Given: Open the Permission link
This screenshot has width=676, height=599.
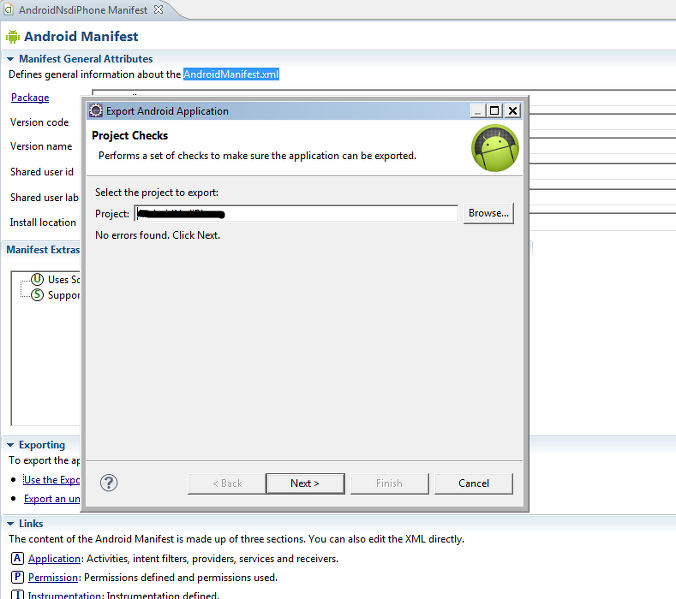Looking at the screenshot, I should tap(53, 577).
